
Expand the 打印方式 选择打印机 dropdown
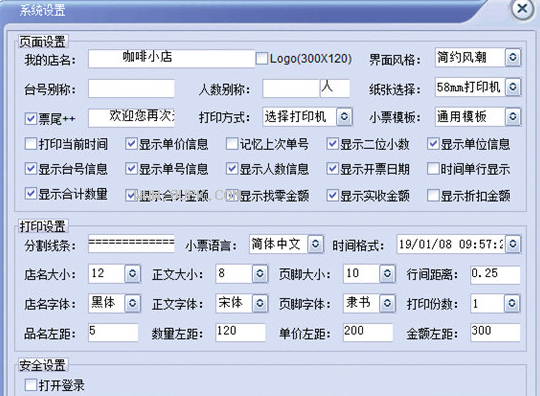coord(344,117)
